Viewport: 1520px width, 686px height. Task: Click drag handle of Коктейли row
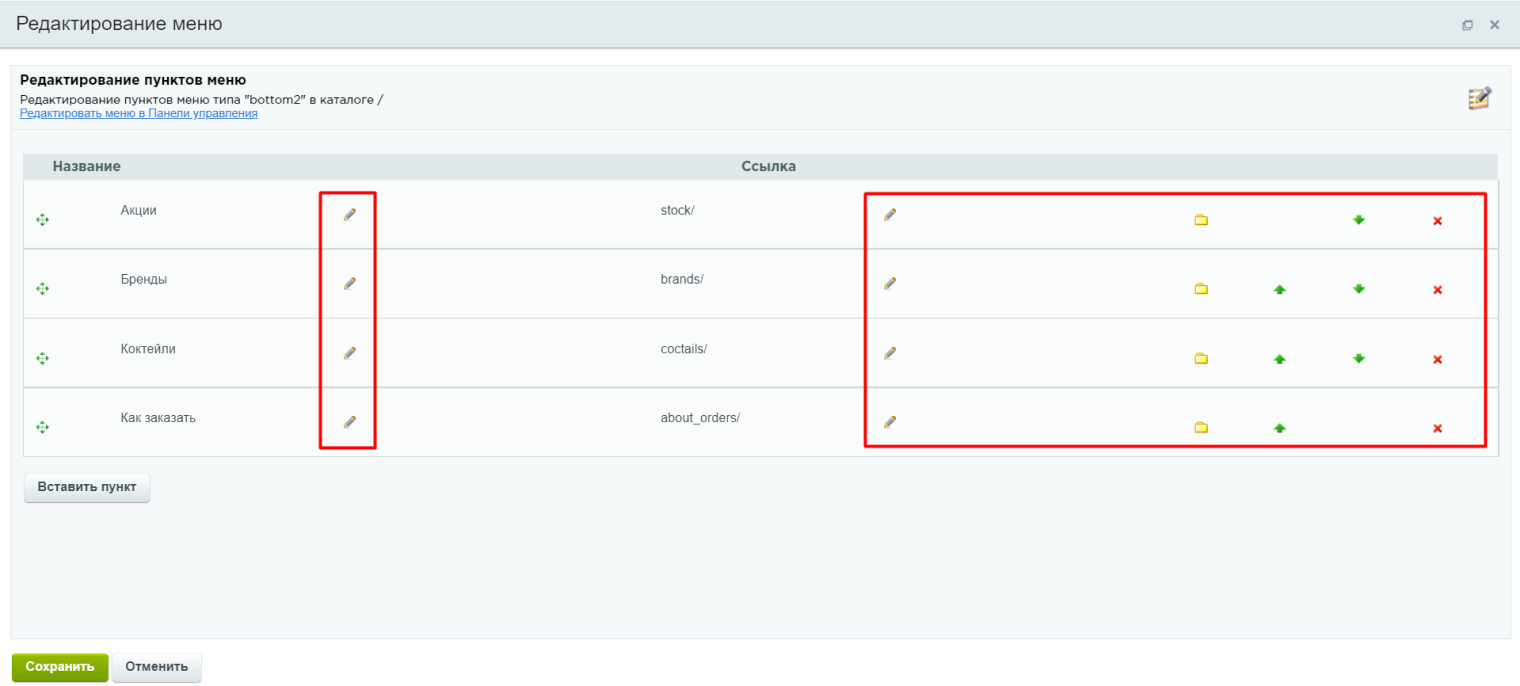tap(42, 358)
